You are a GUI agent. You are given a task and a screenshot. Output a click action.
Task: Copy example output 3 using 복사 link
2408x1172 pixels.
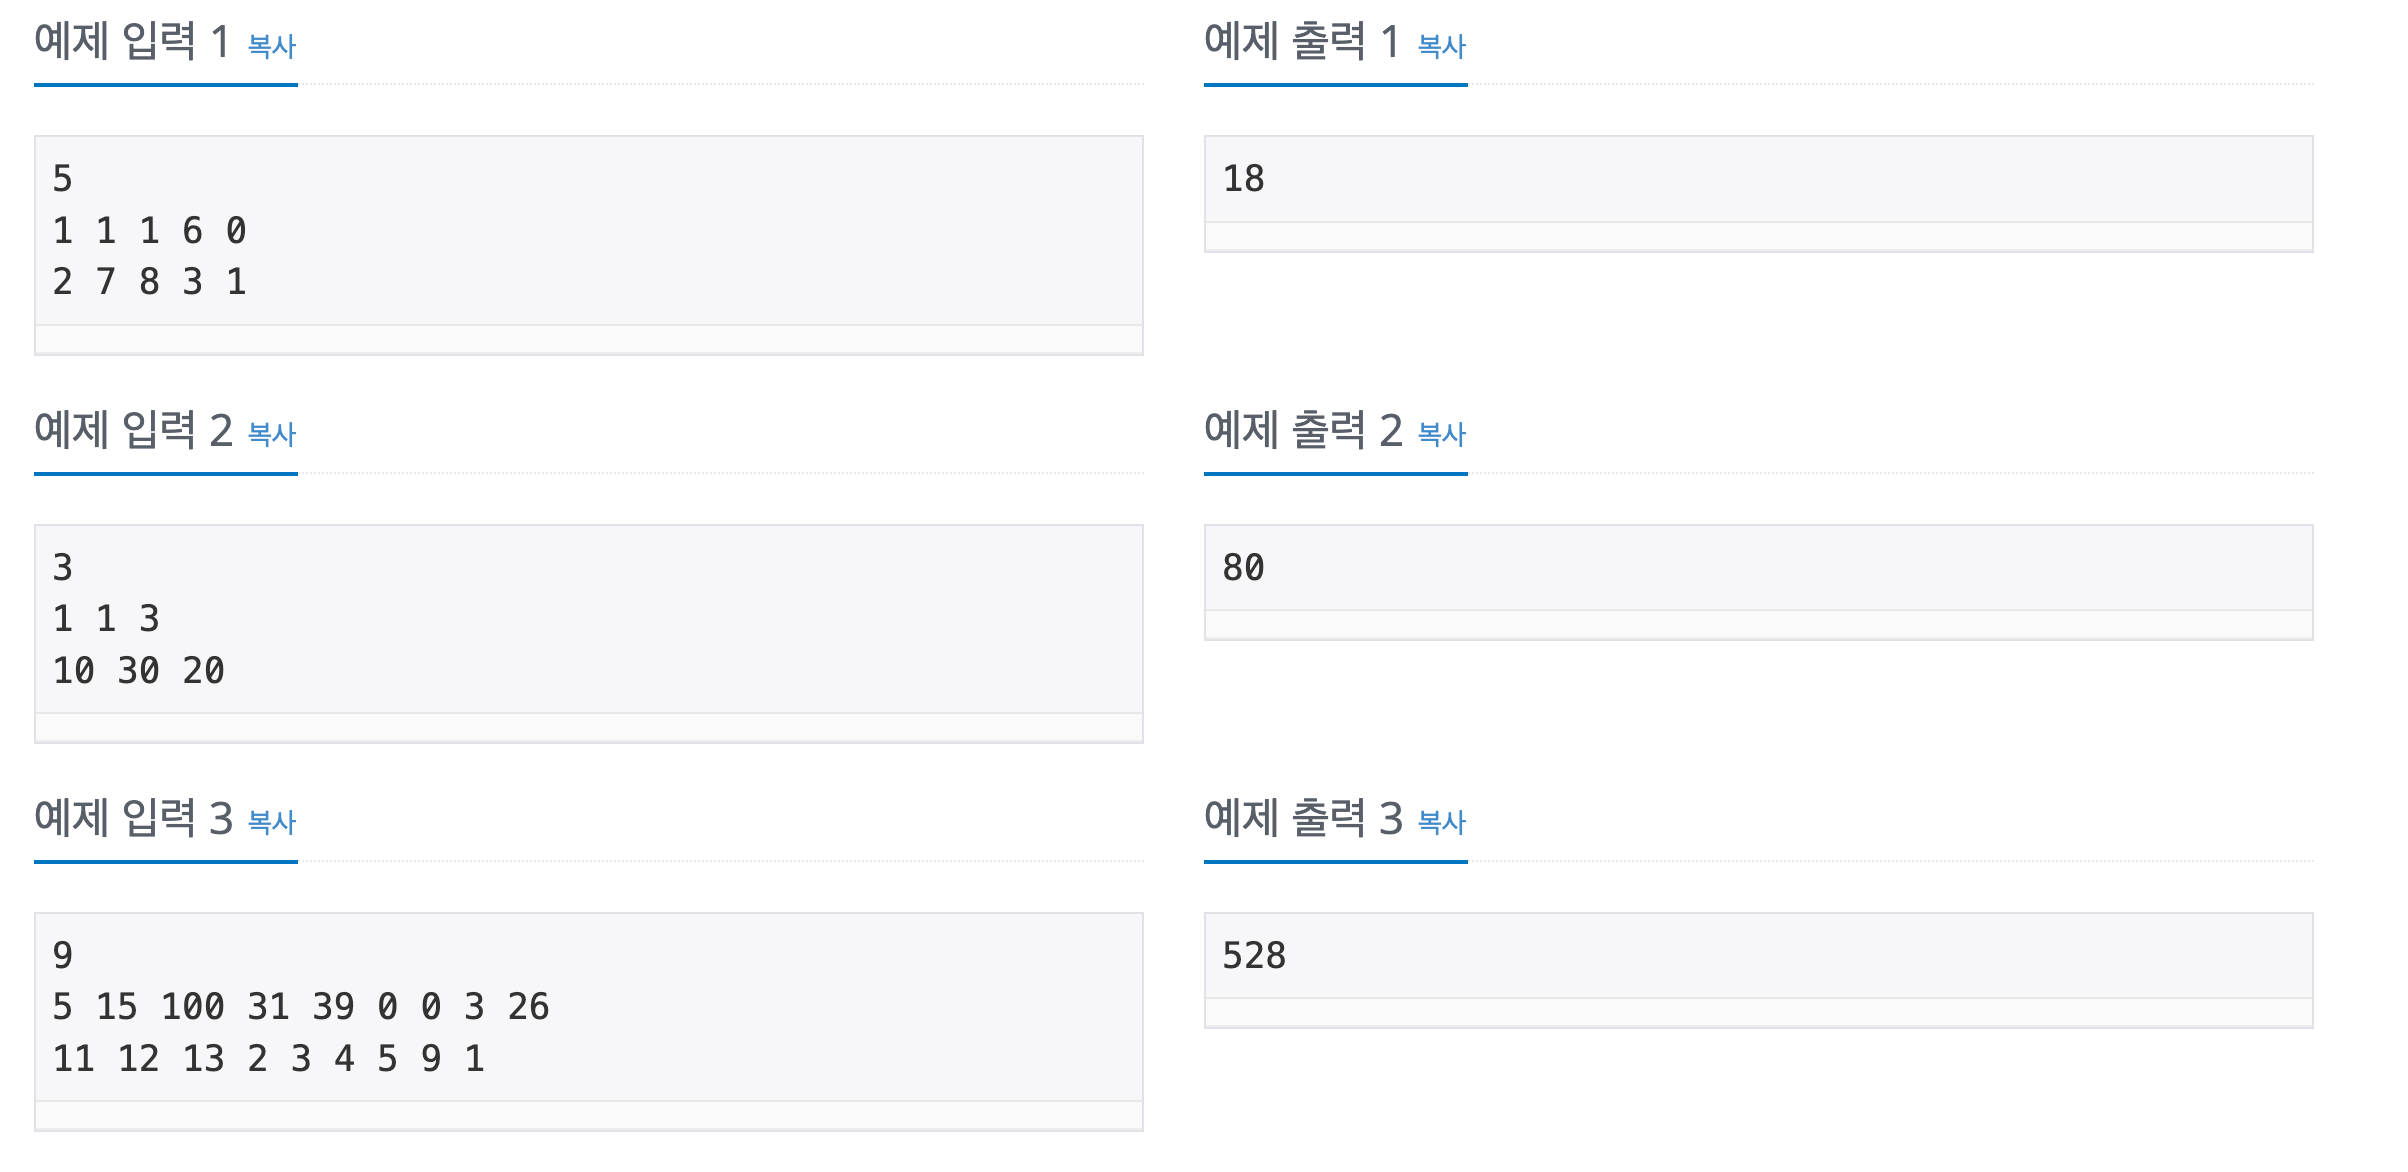[x=1442, y=822]
